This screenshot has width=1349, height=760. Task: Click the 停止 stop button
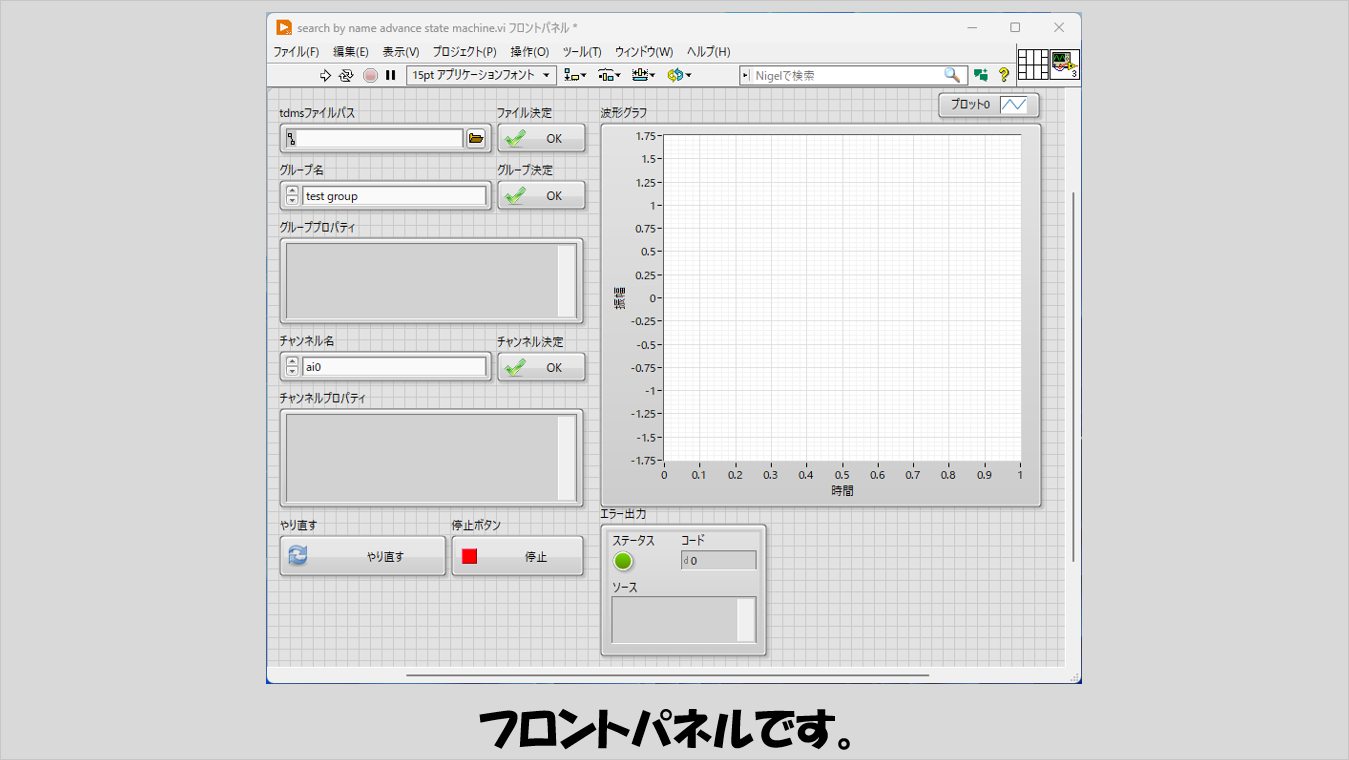click(x=517, y=556)
